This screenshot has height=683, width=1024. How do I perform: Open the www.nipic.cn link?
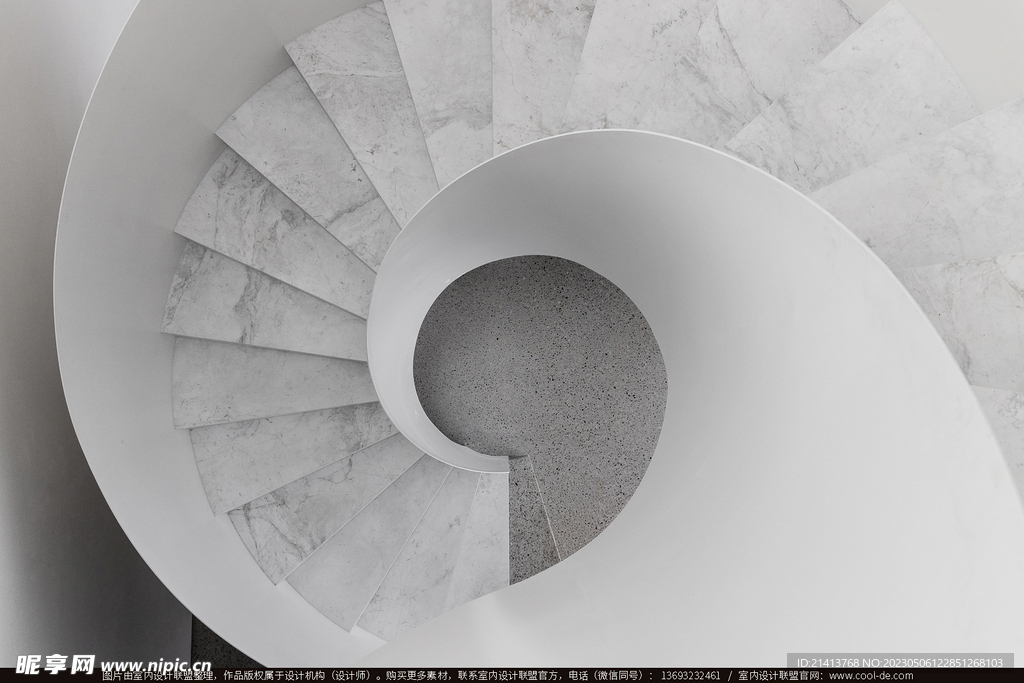point(155,666)
